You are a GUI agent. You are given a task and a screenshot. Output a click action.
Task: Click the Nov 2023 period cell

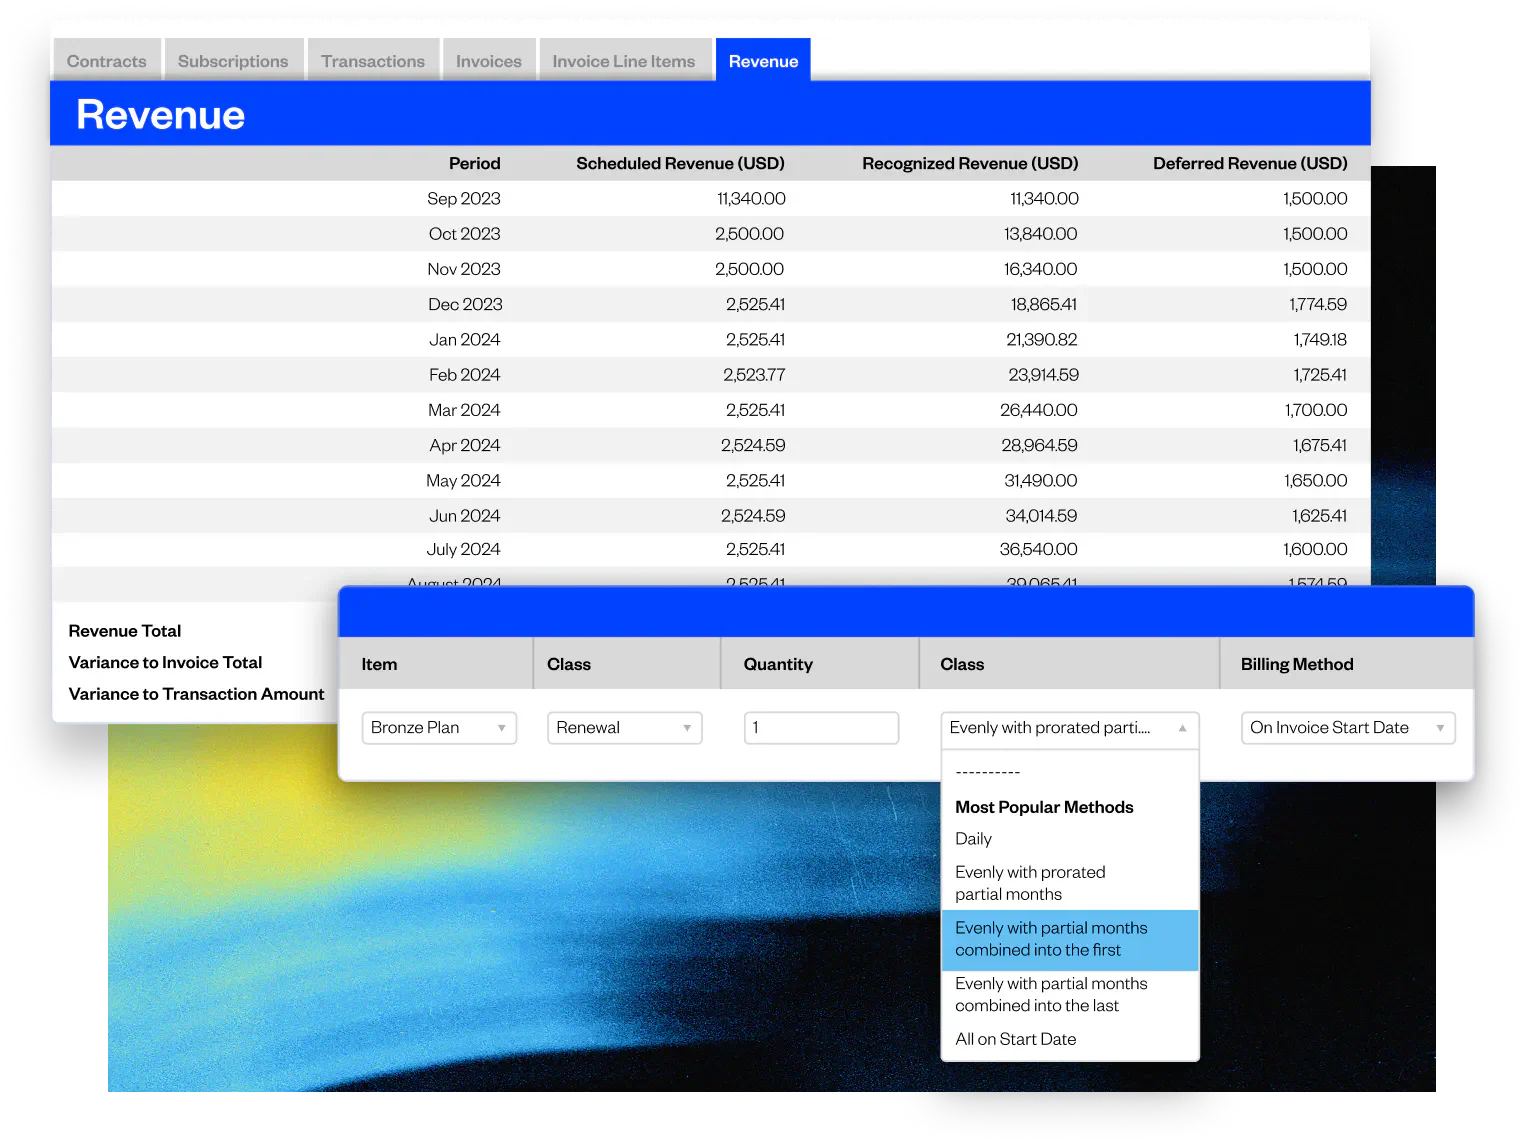click(464, 269)
